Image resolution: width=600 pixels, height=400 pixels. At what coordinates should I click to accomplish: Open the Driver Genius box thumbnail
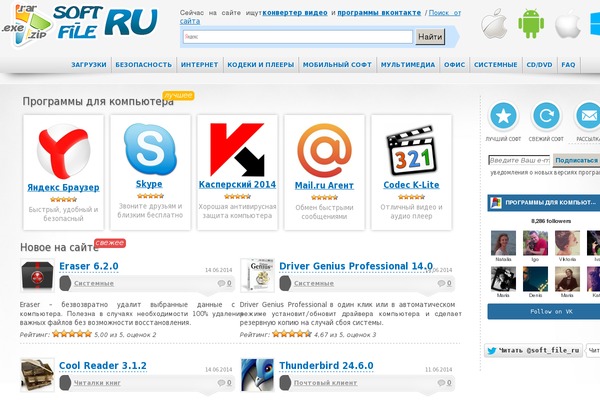tap(258, 275)
